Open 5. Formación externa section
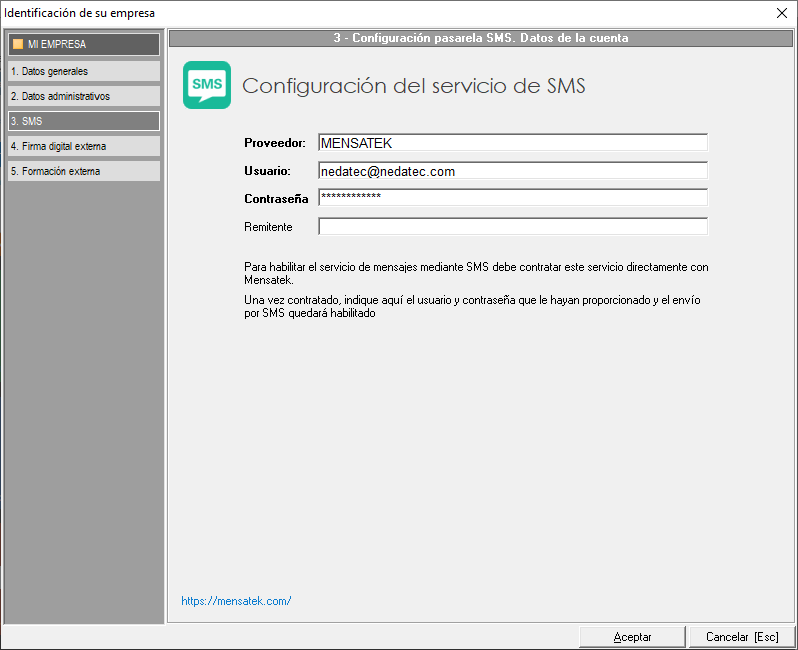This screenshot has width=798, height=650. (82, 171)
